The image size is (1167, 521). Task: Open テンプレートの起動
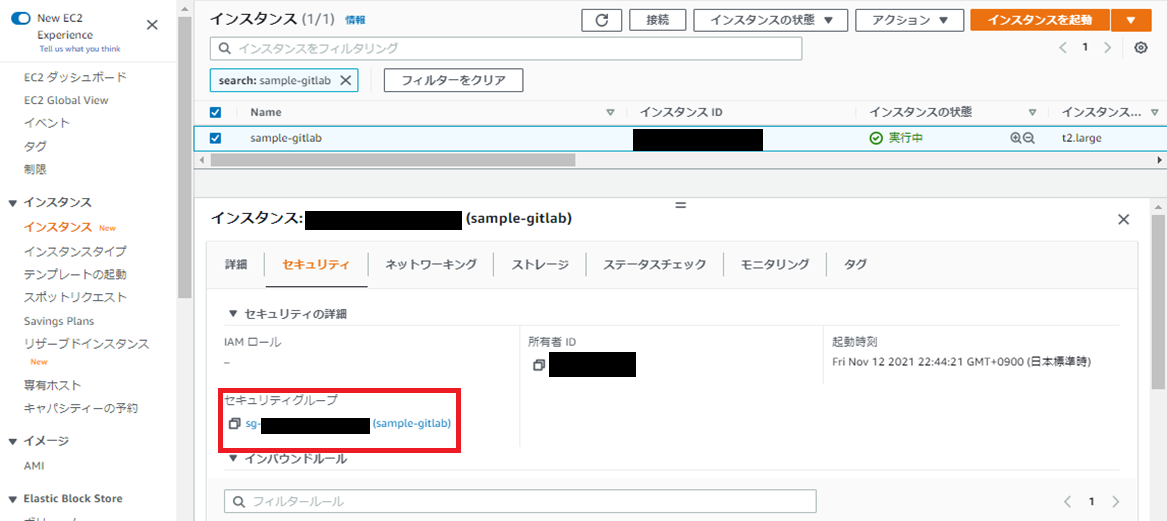[74, 274]
